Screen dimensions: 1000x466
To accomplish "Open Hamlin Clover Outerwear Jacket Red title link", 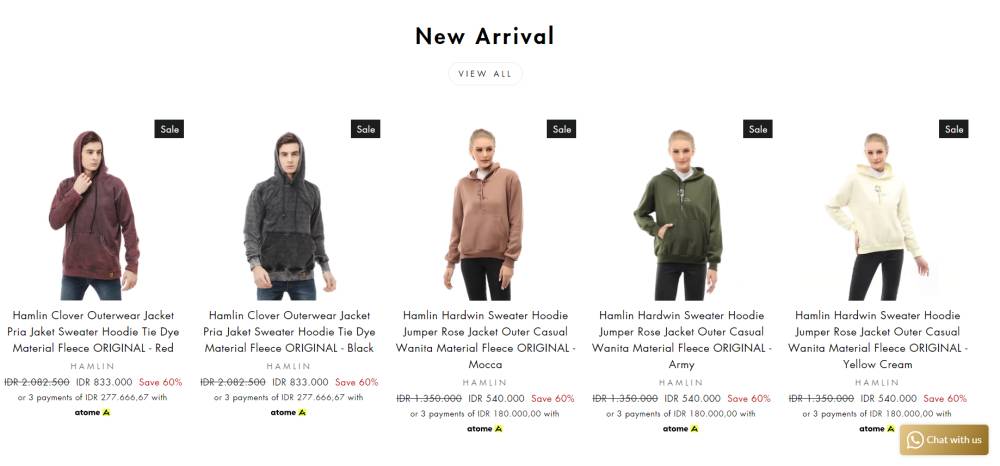I will coord(93,331).
